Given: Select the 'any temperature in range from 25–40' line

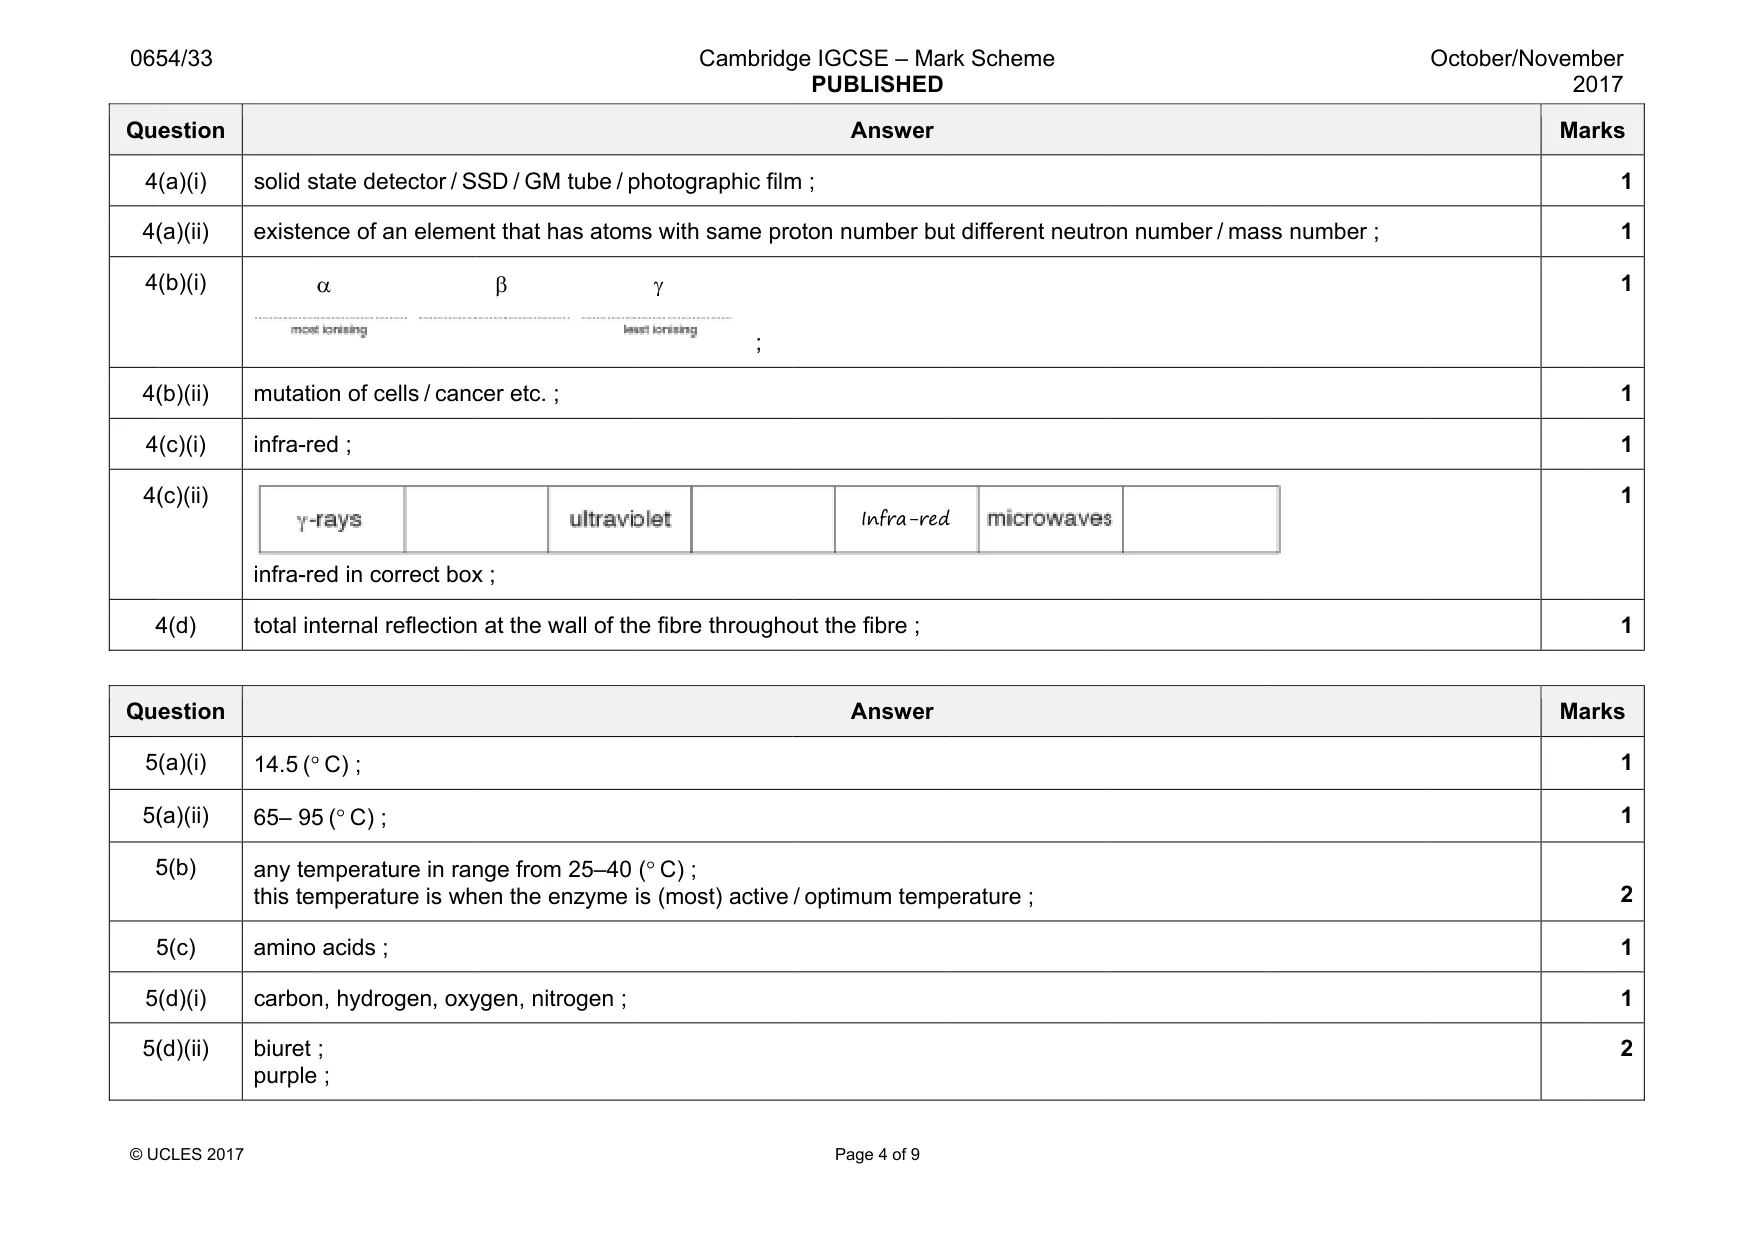Looking at the screenshot, I should point(475,869).
